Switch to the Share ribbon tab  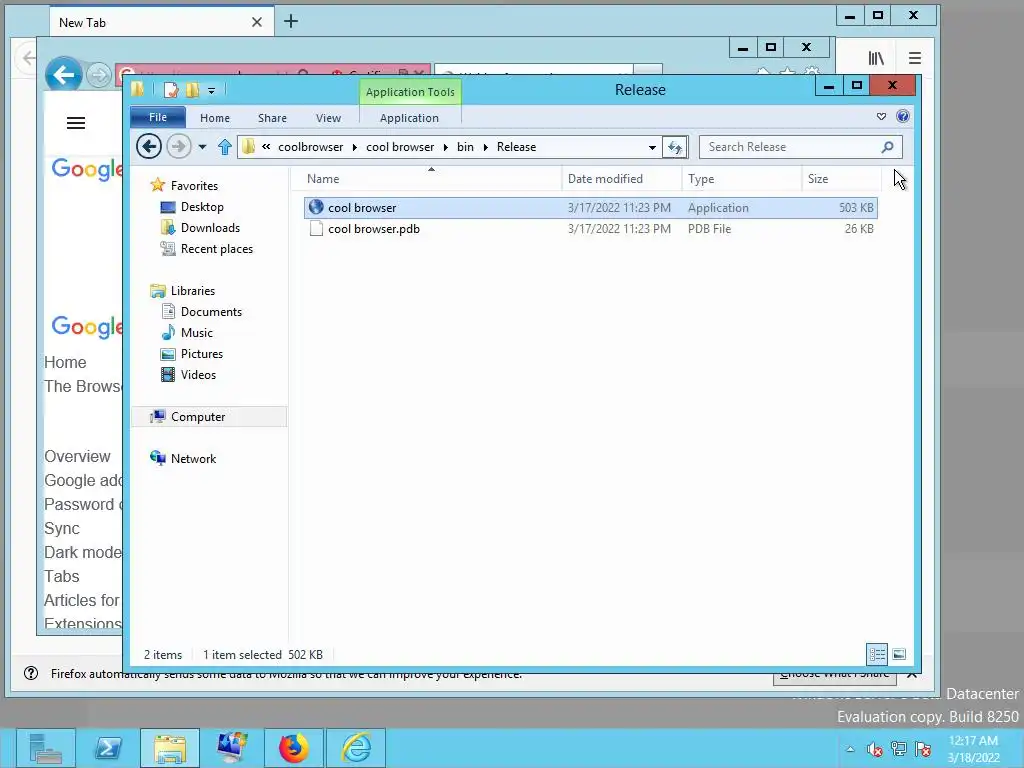pyautogui.click(x=272, y=118)
